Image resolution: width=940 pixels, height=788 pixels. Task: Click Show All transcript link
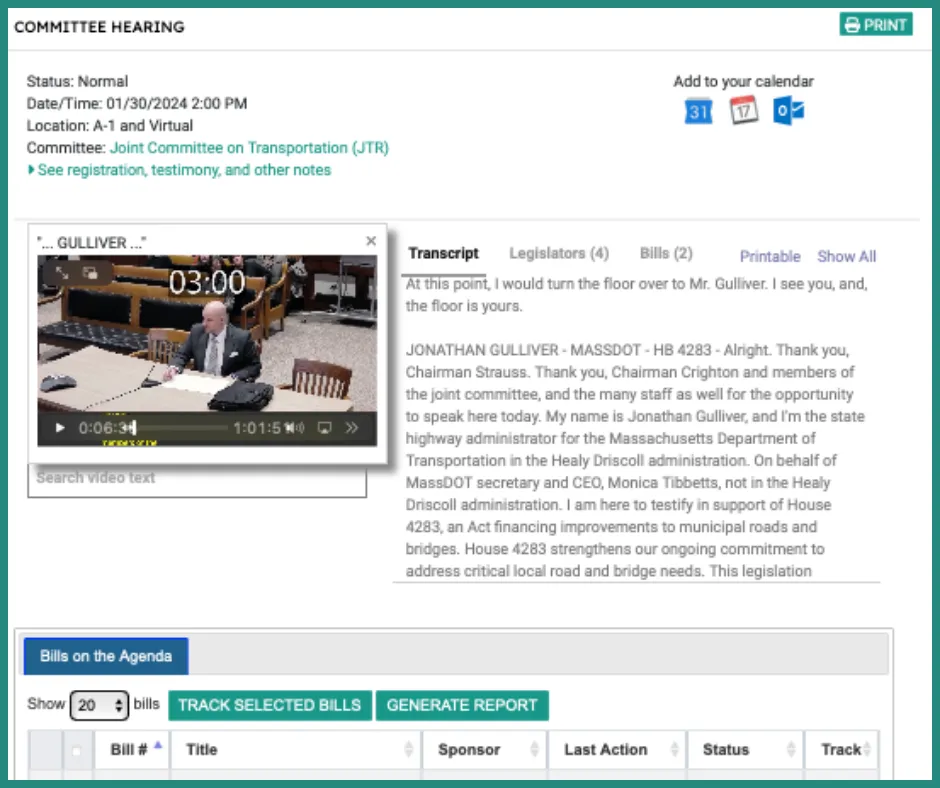click(x=846, y=257)
